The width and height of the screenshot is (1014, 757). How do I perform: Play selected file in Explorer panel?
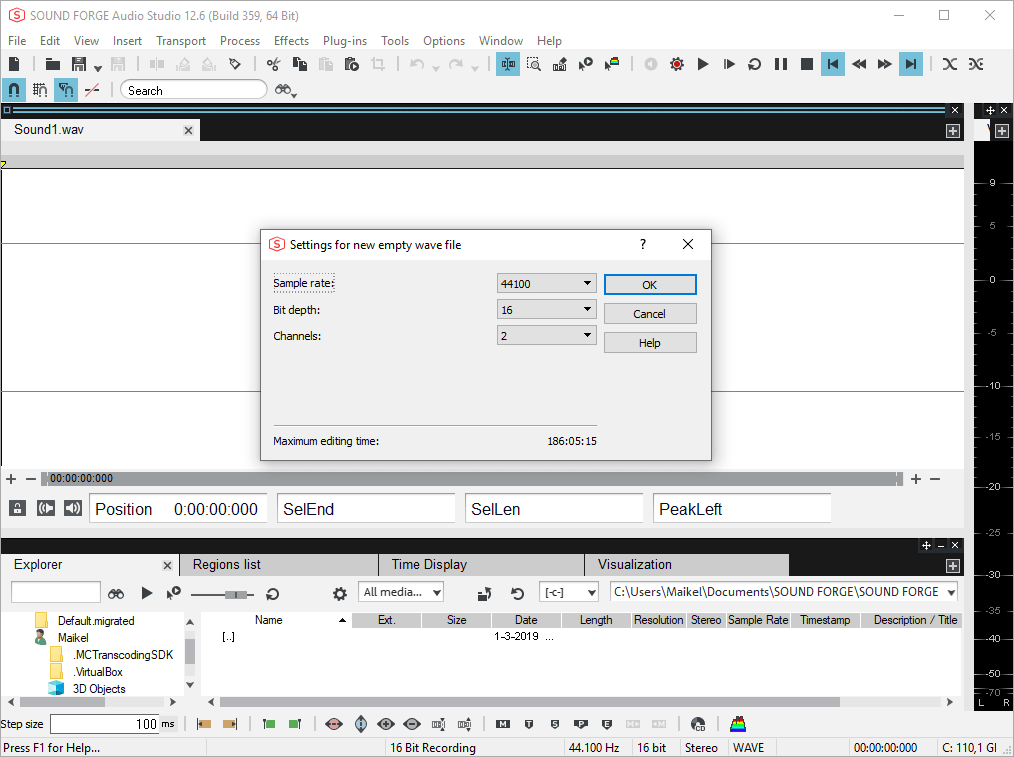click(147, 593)
